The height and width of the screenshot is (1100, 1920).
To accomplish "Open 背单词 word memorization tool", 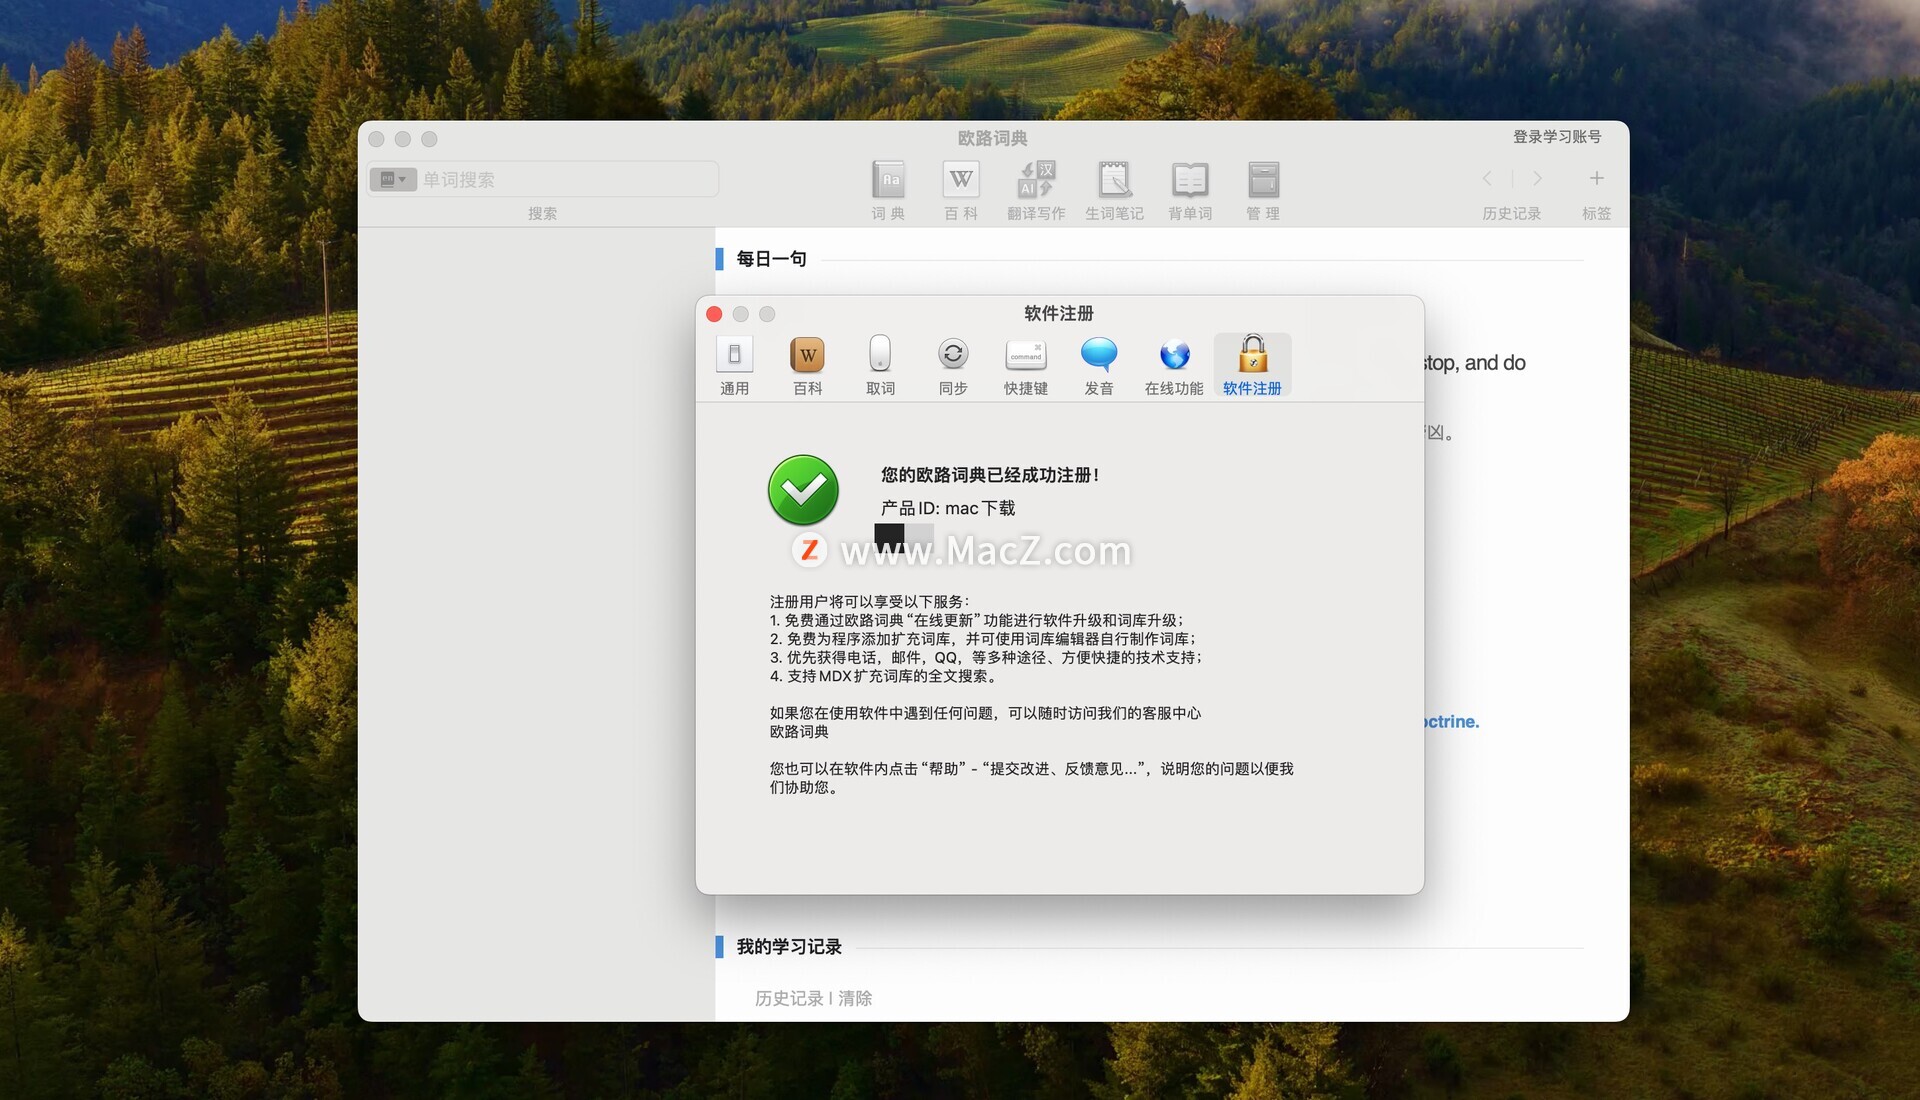I will (1190, 190).
